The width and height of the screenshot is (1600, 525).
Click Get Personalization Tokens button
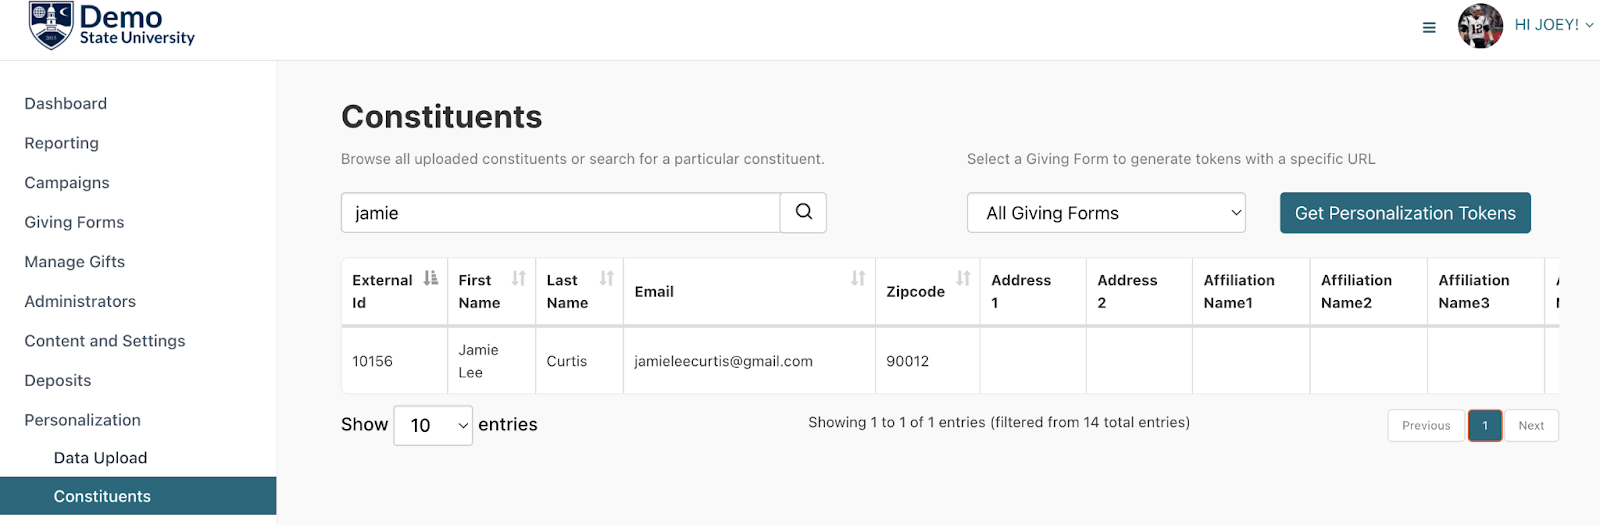click(x=1405, y=213)
